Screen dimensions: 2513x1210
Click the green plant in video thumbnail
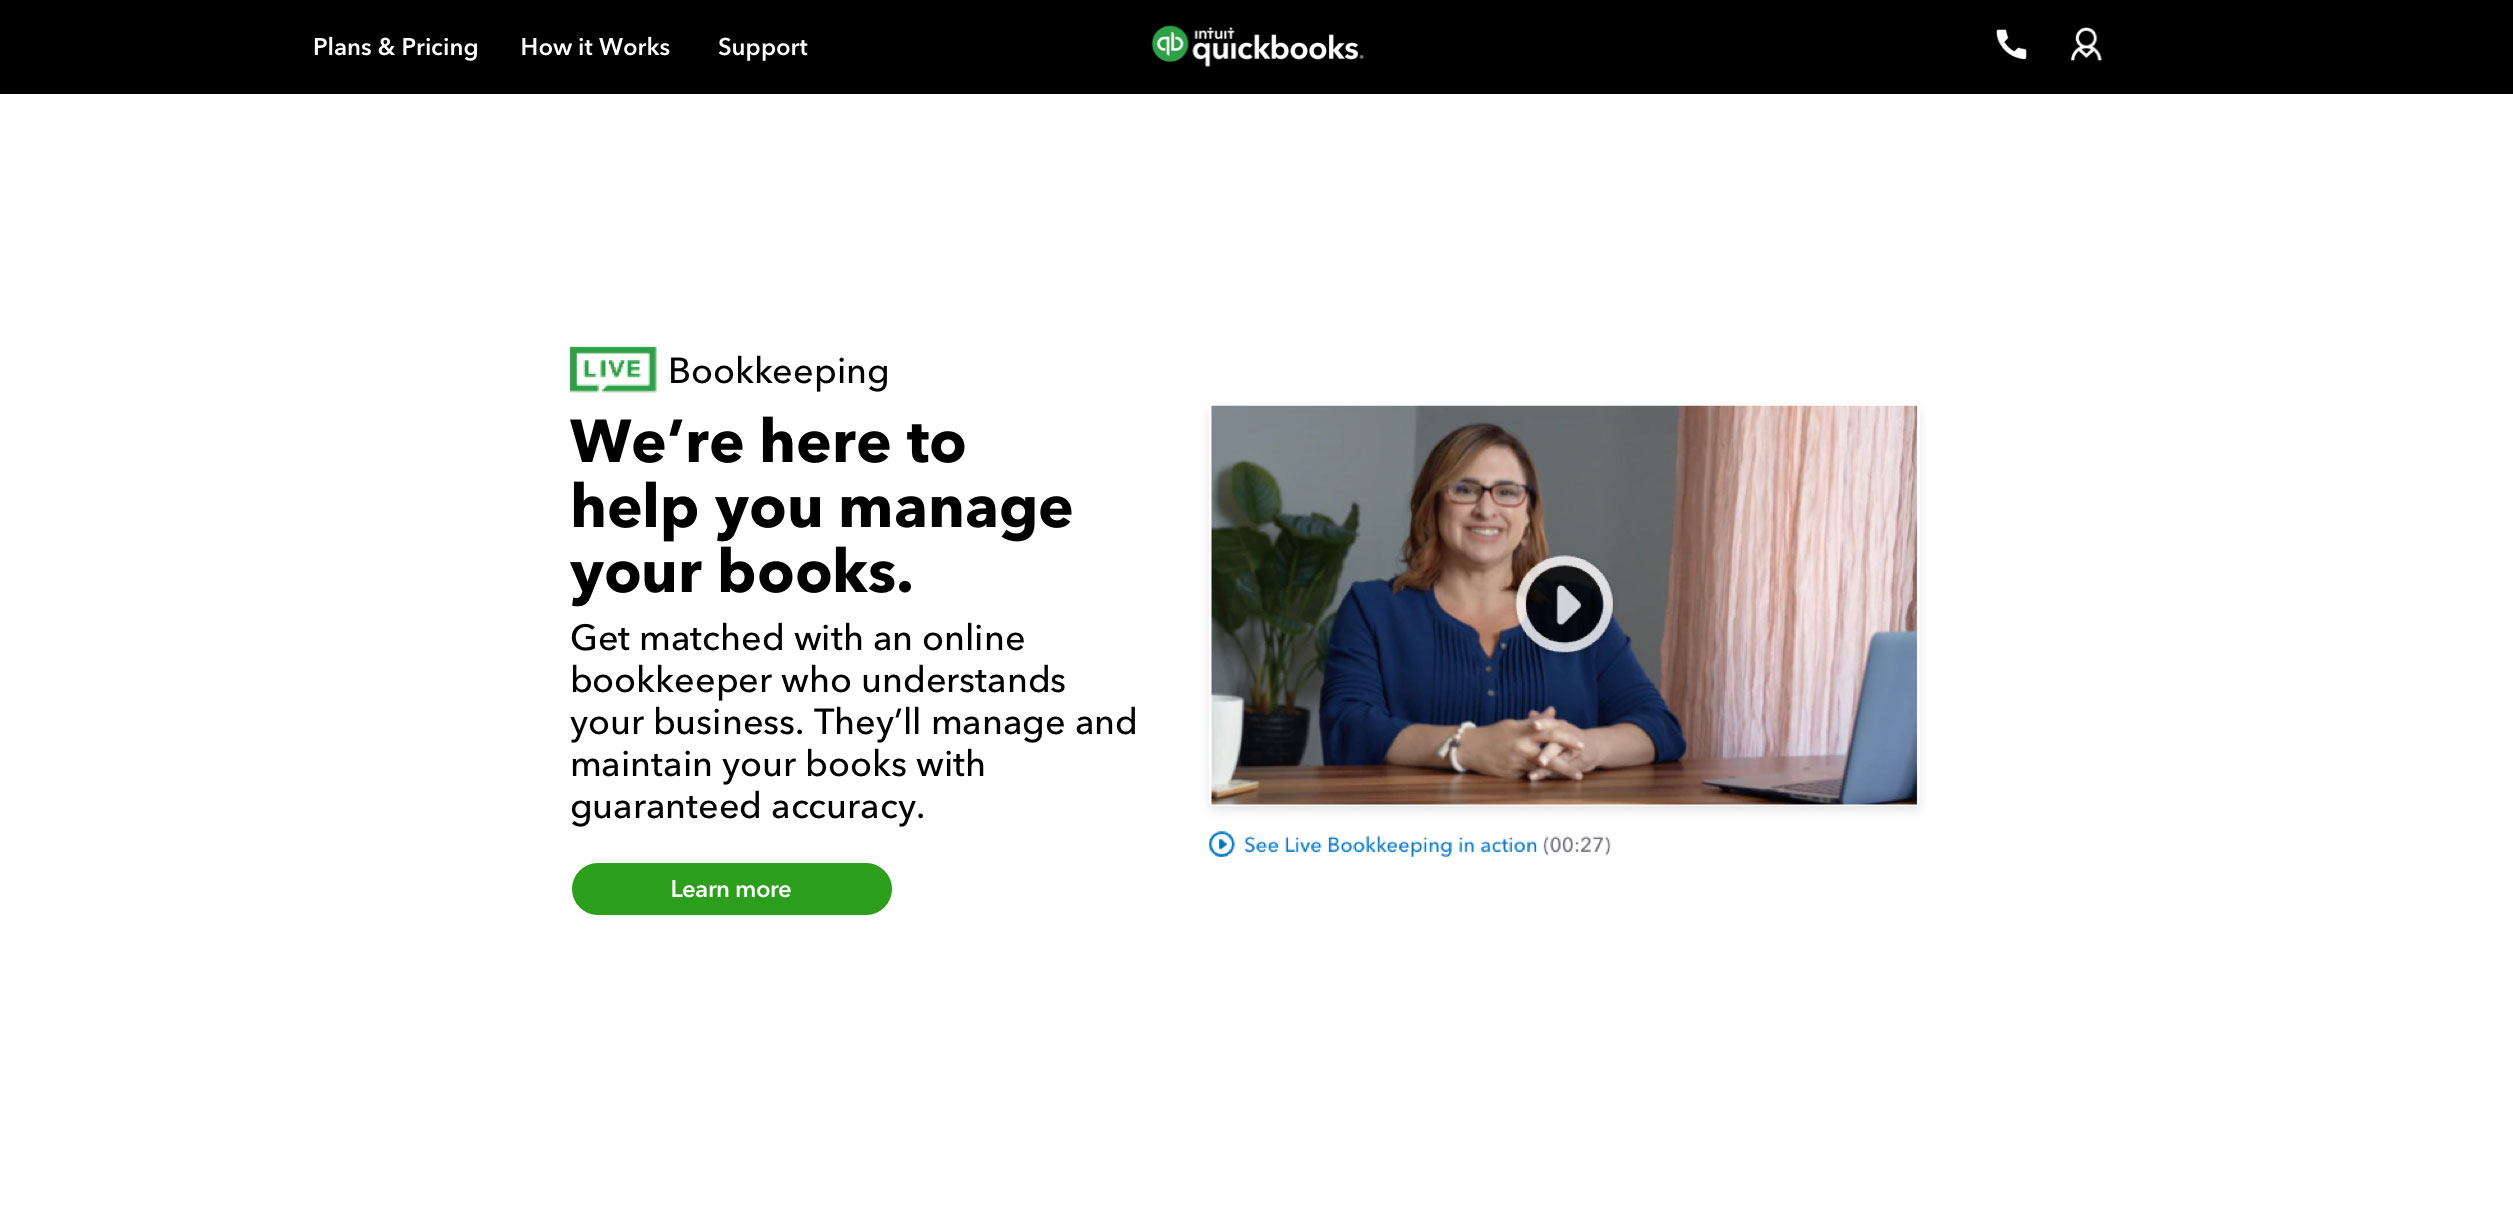pos(1275,590)
